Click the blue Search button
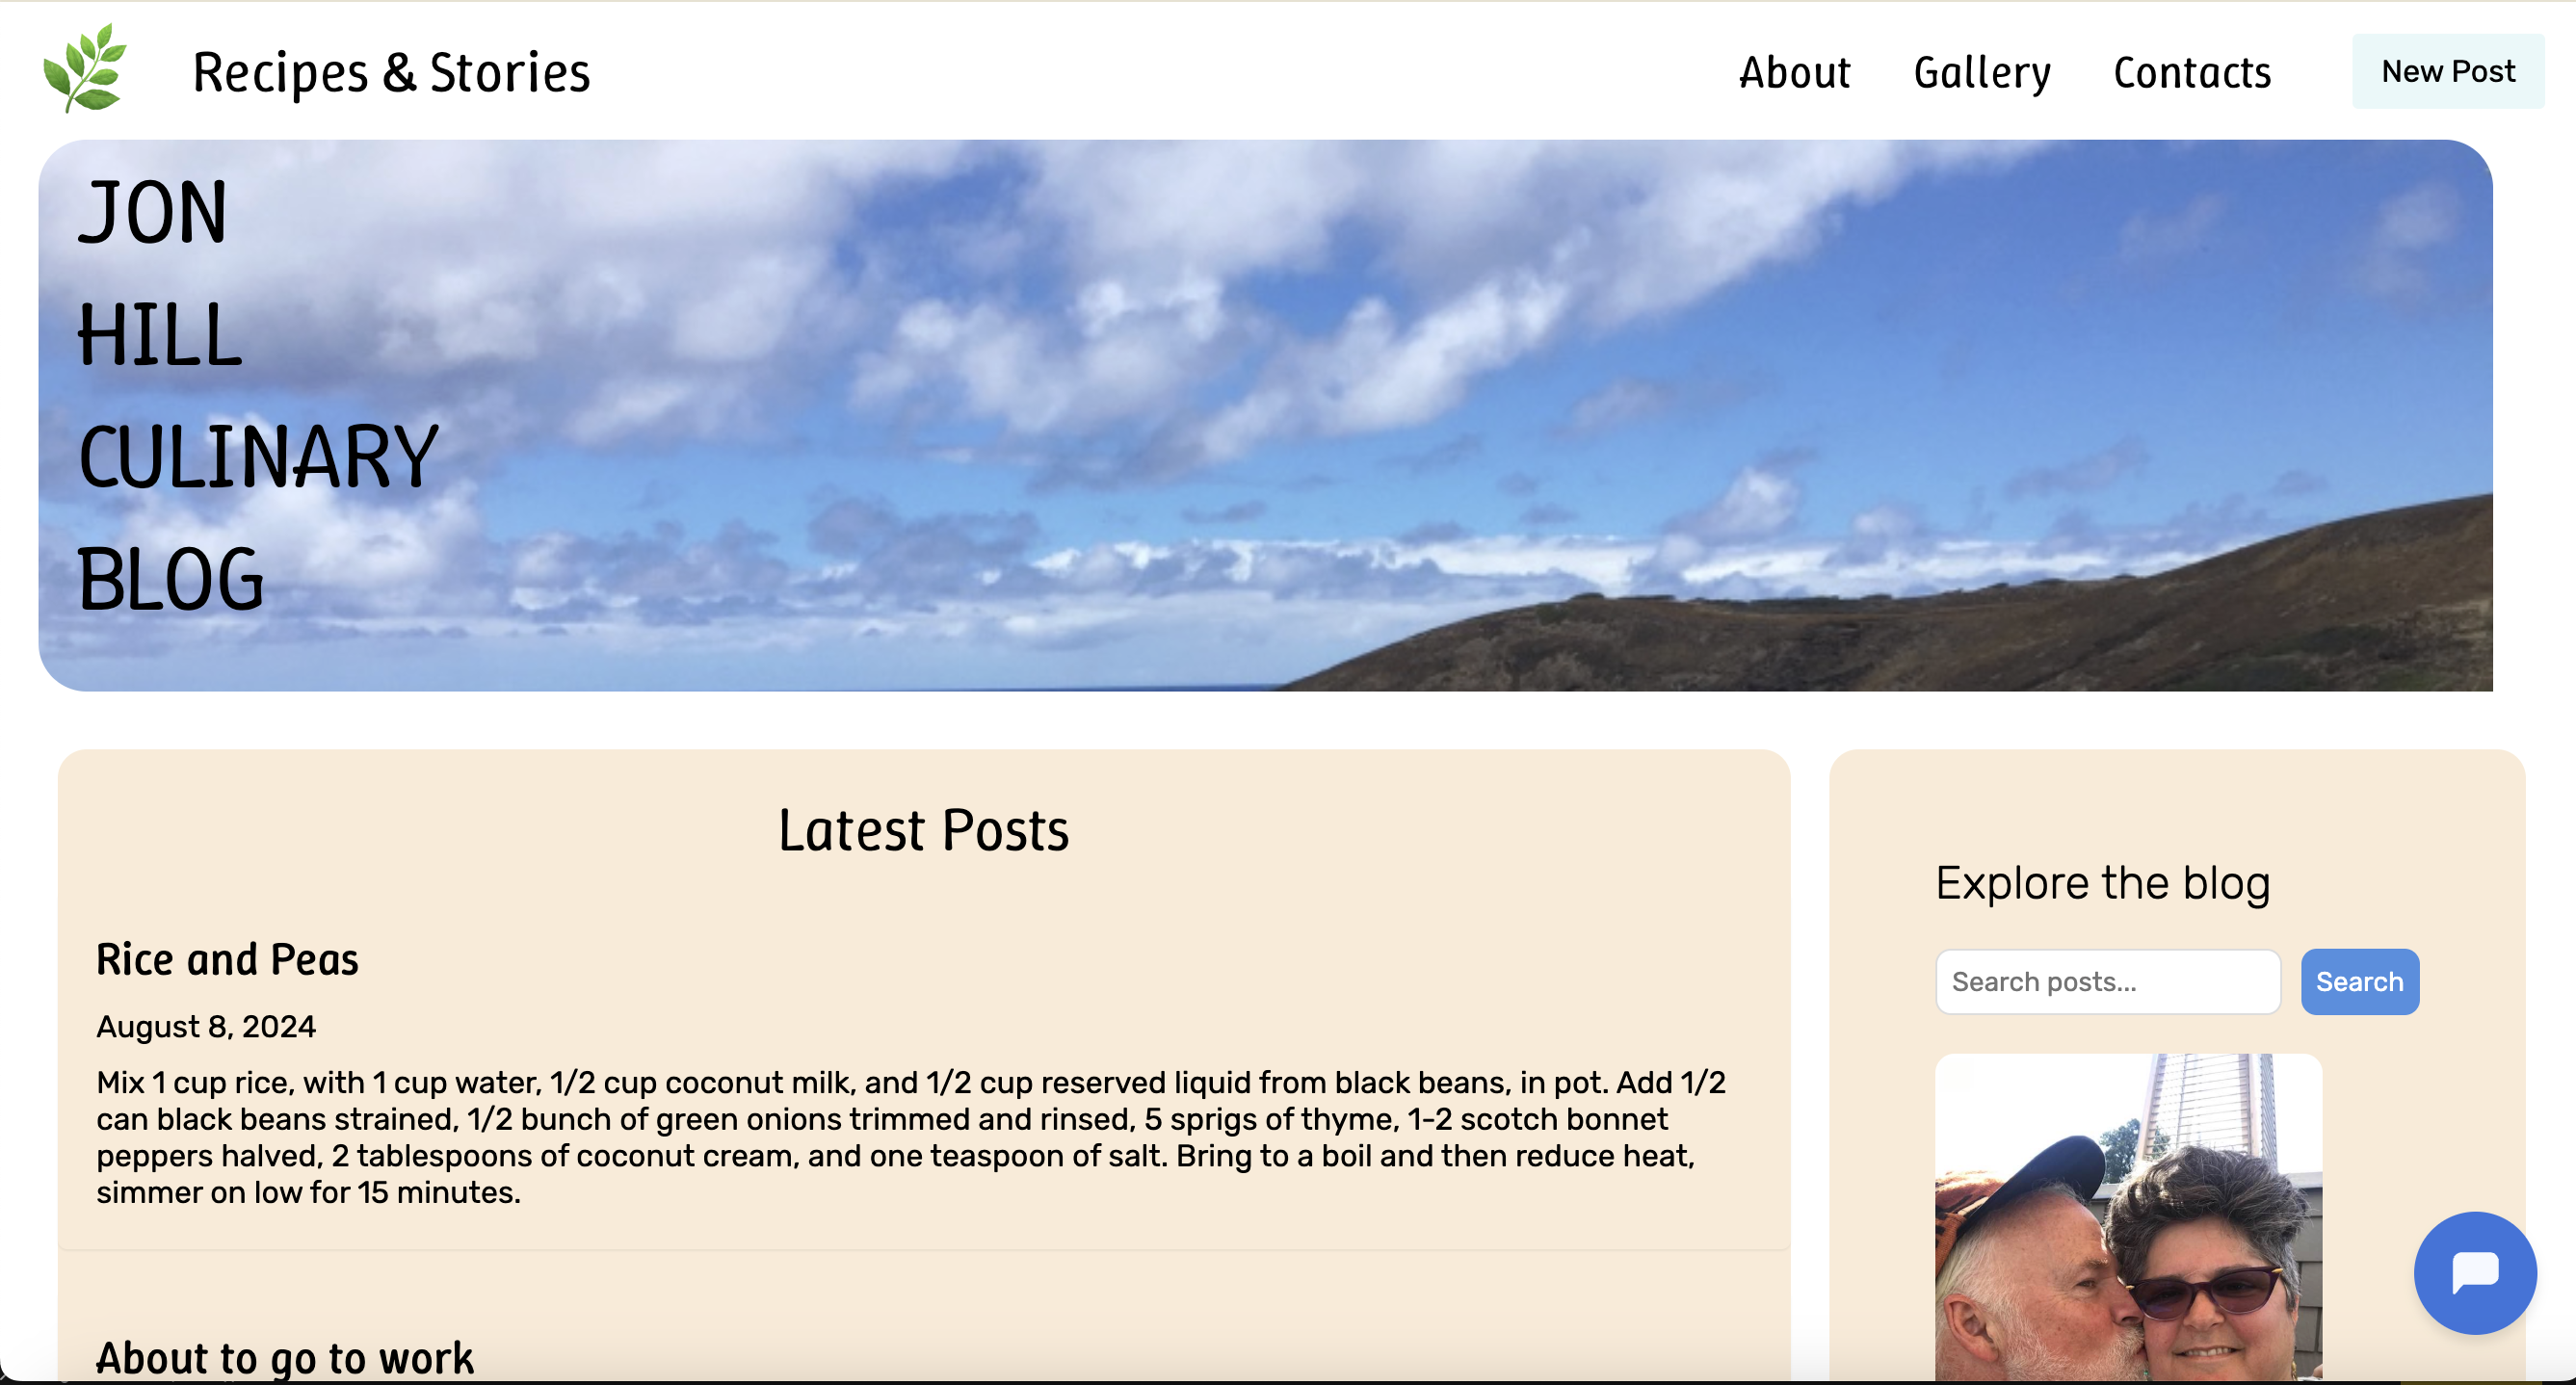This screenshot has width=2576, height=1385. 2359,981
